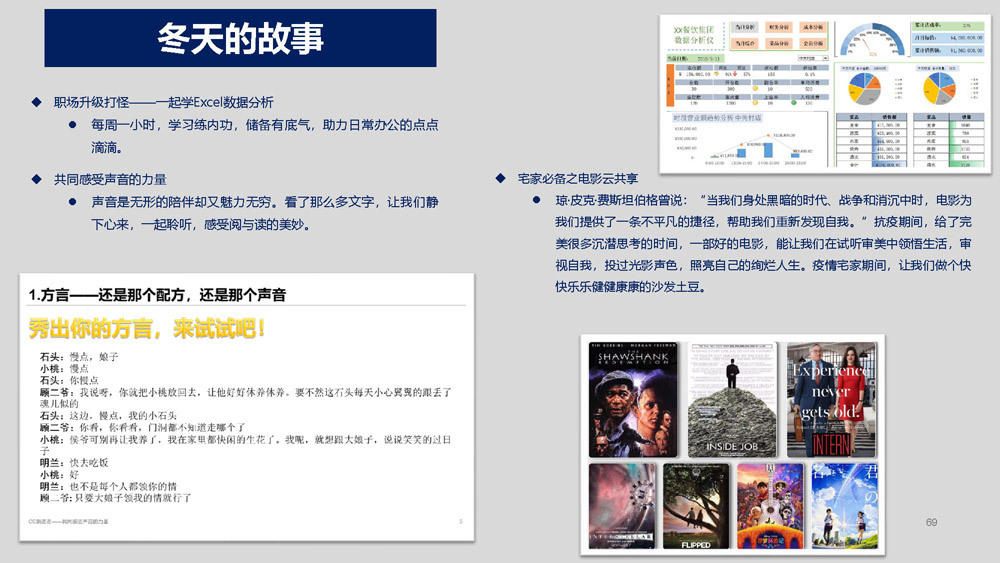Click the Excel data dashboard screenshot
Viewport: 1000px width, 563px height.
pyautogui.click(x=825, y=94)
